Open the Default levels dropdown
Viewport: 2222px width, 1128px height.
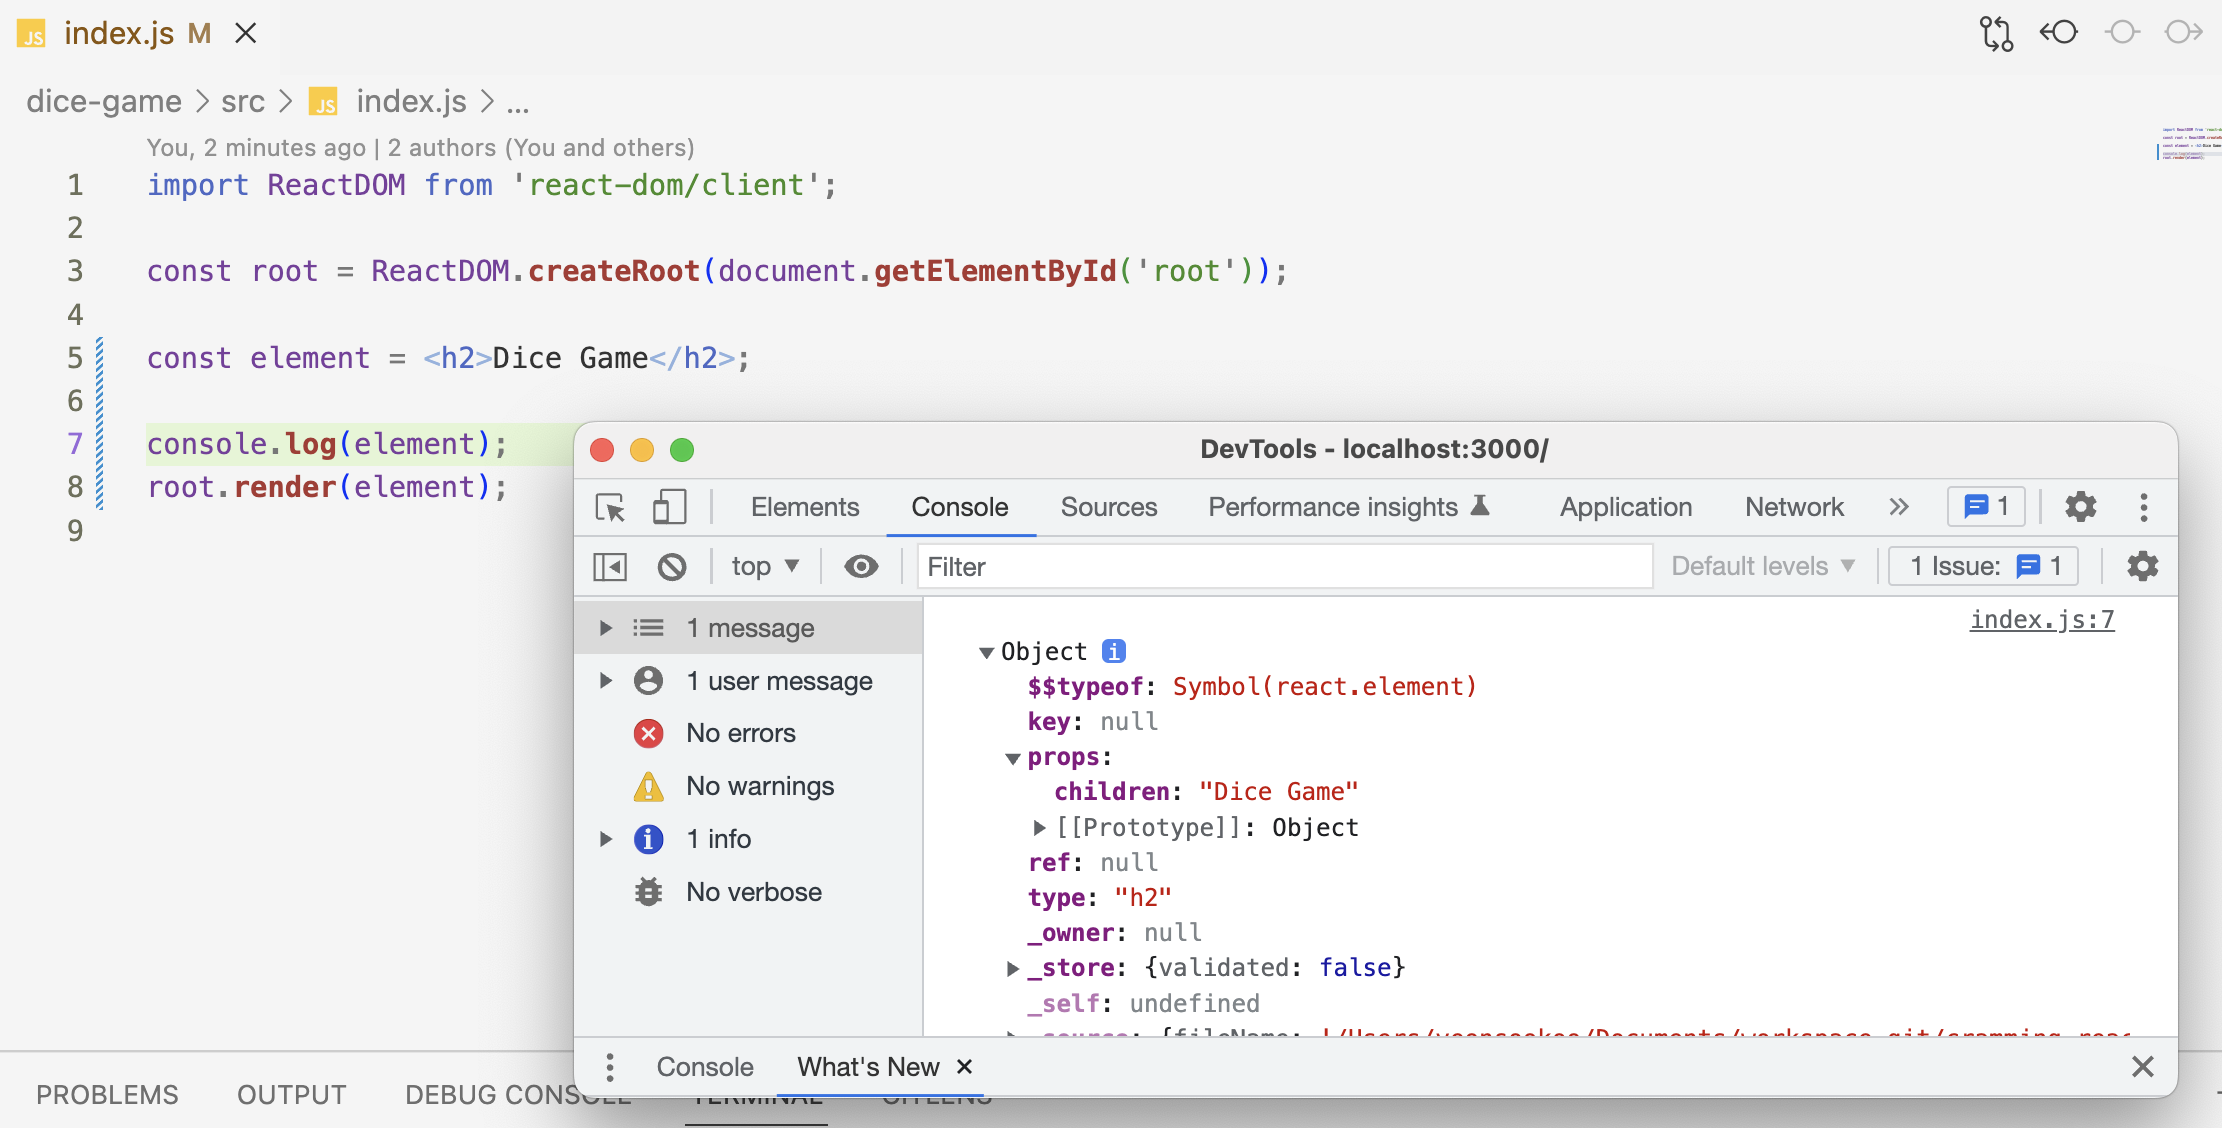tap(1762, 567)
